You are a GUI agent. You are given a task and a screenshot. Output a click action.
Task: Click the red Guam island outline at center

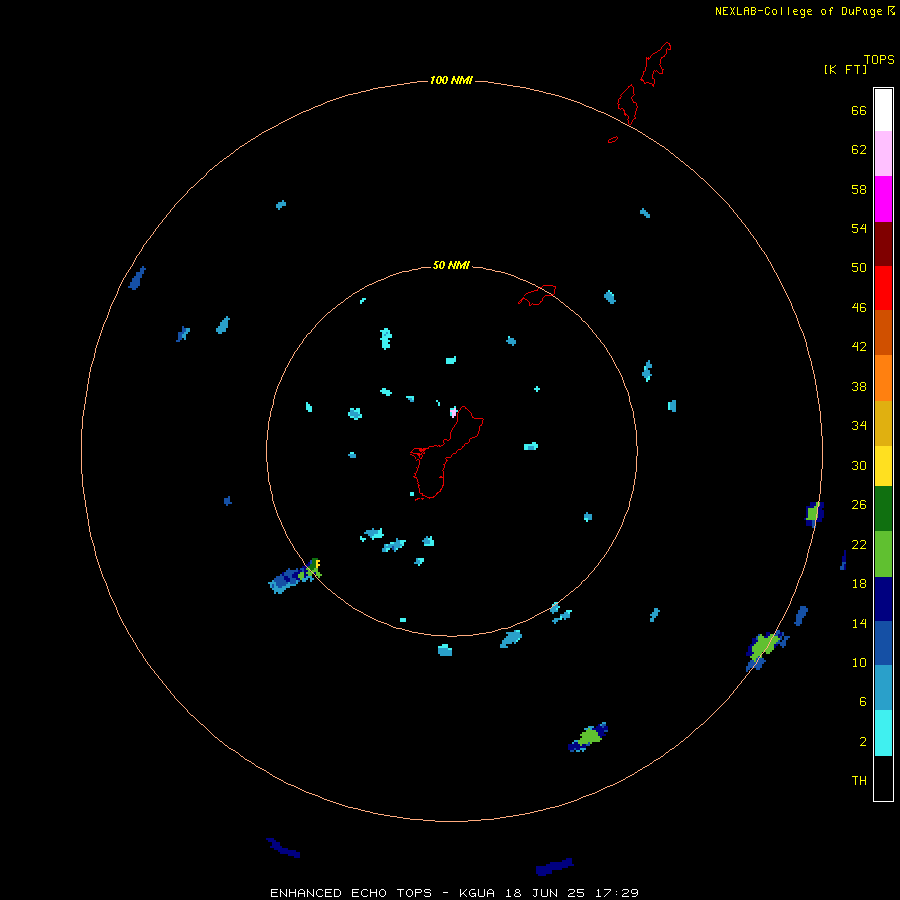tap(445, 453)
